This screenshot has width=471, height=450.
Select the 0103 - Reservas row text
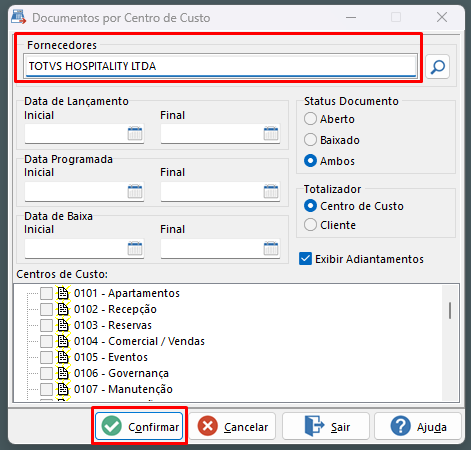[113, 325]
